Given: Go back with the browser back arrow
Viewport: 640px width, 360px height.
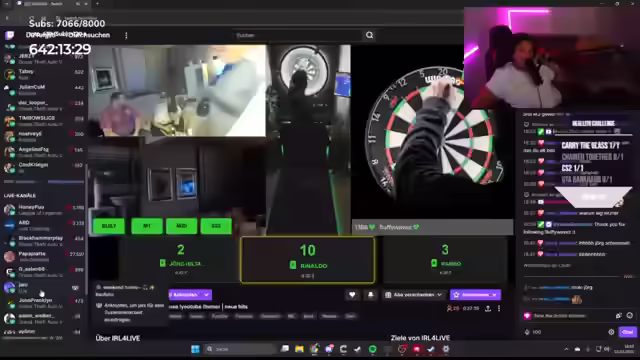Looking at the screenshot, I should (x=7, y=18).
